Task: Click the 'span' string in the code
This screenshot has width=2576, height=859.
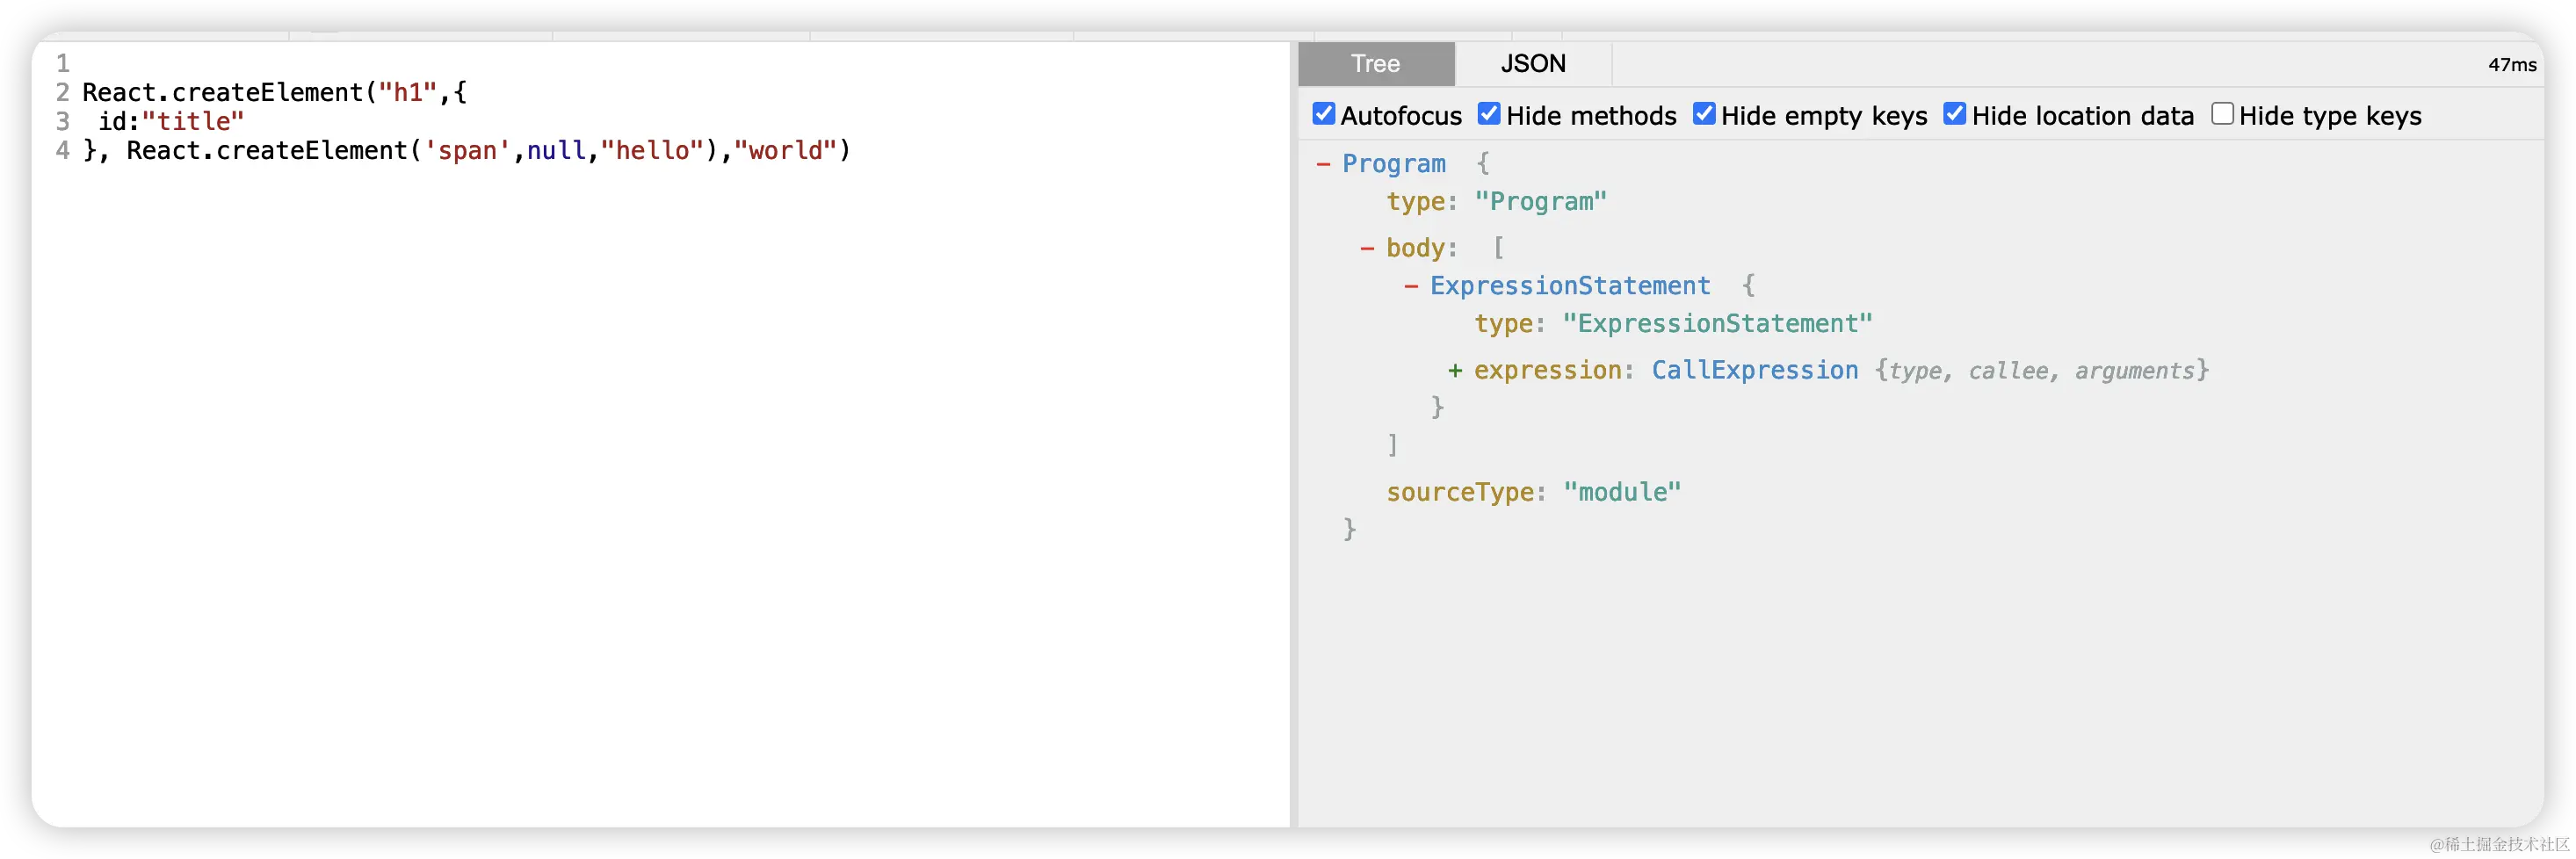Action: tap(467, 151)
